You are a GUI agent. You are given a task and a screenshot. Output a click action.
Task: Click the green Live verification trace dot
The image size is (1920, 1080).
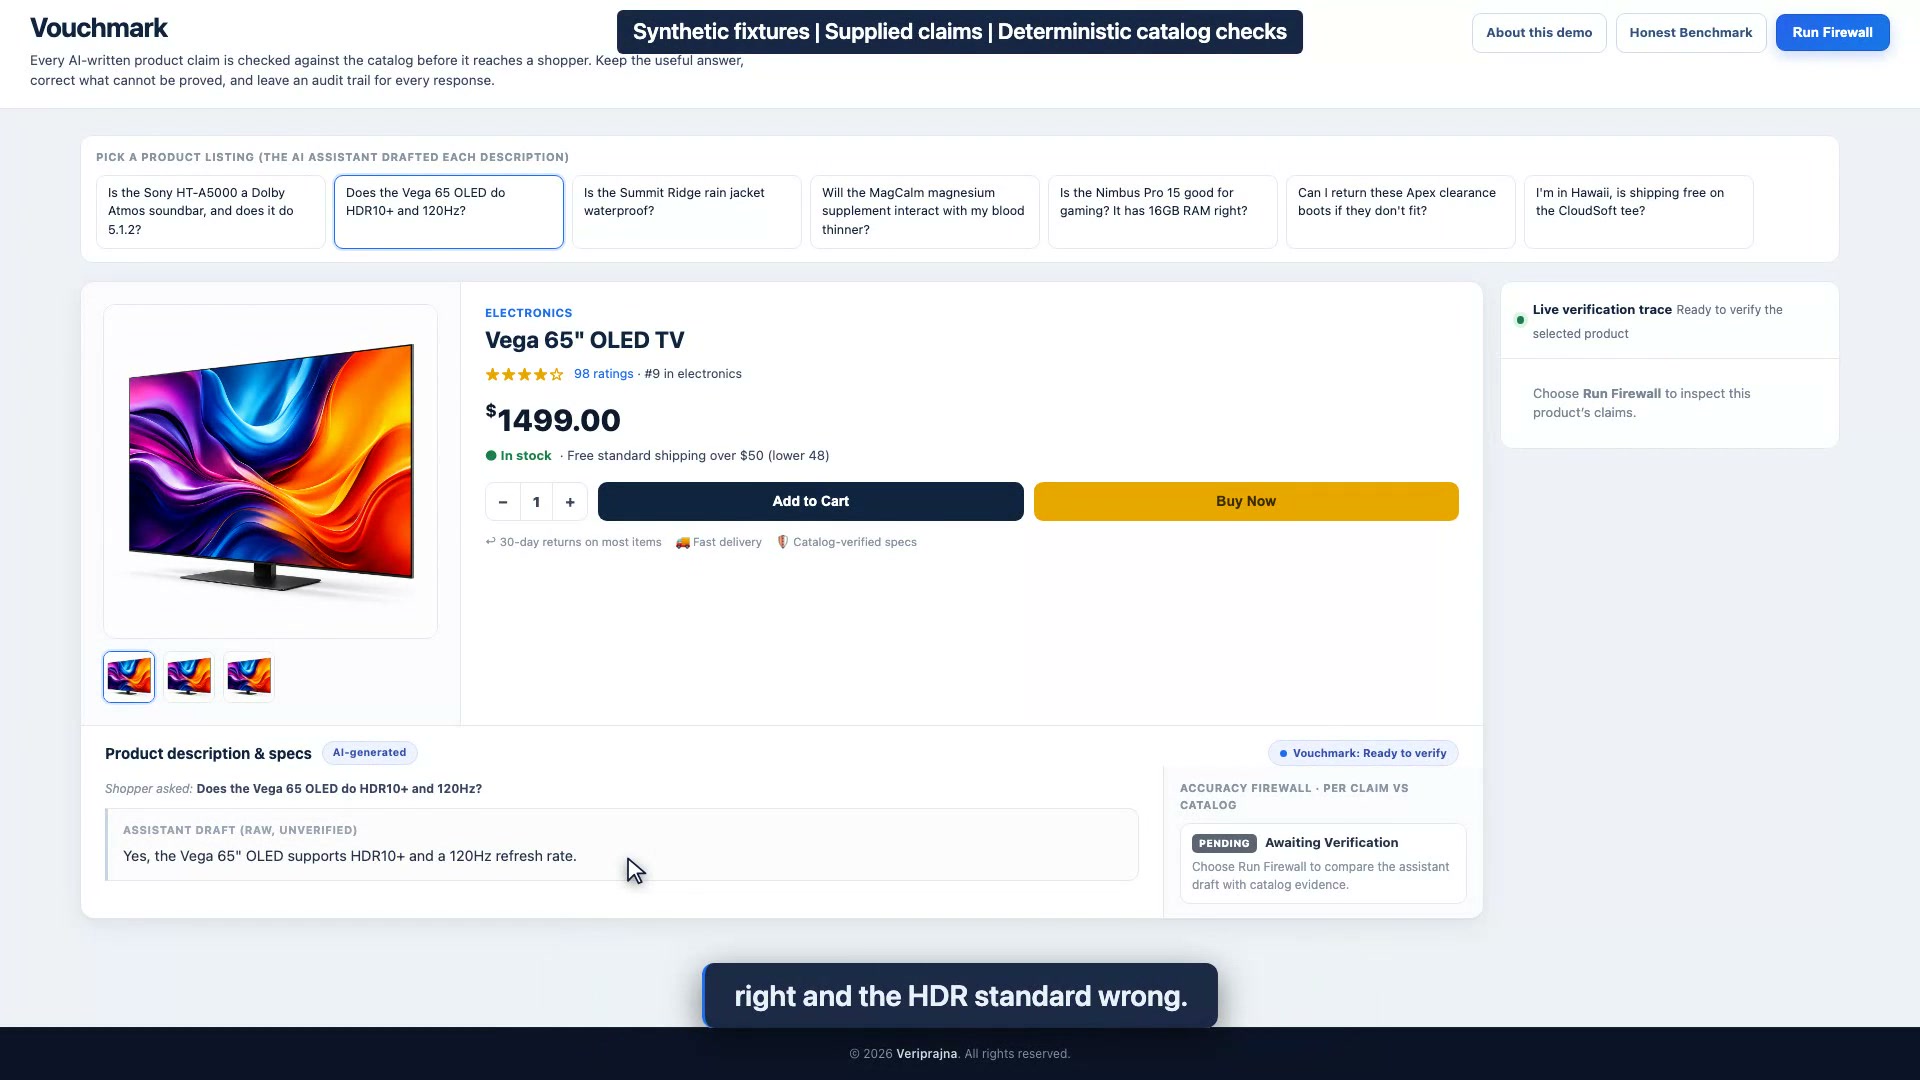tap(1520, 320)
